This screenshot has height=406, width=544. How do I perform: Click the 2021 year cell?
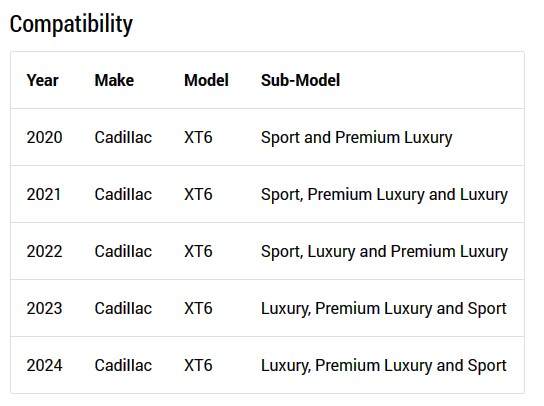(x=44, y=194)
